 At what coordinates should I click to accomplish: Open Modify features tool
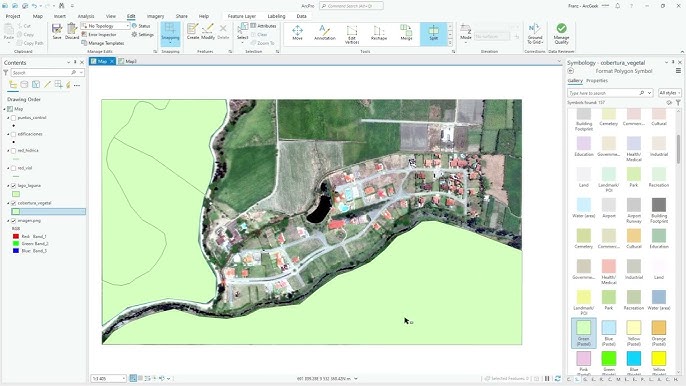[x=208, y=32]
